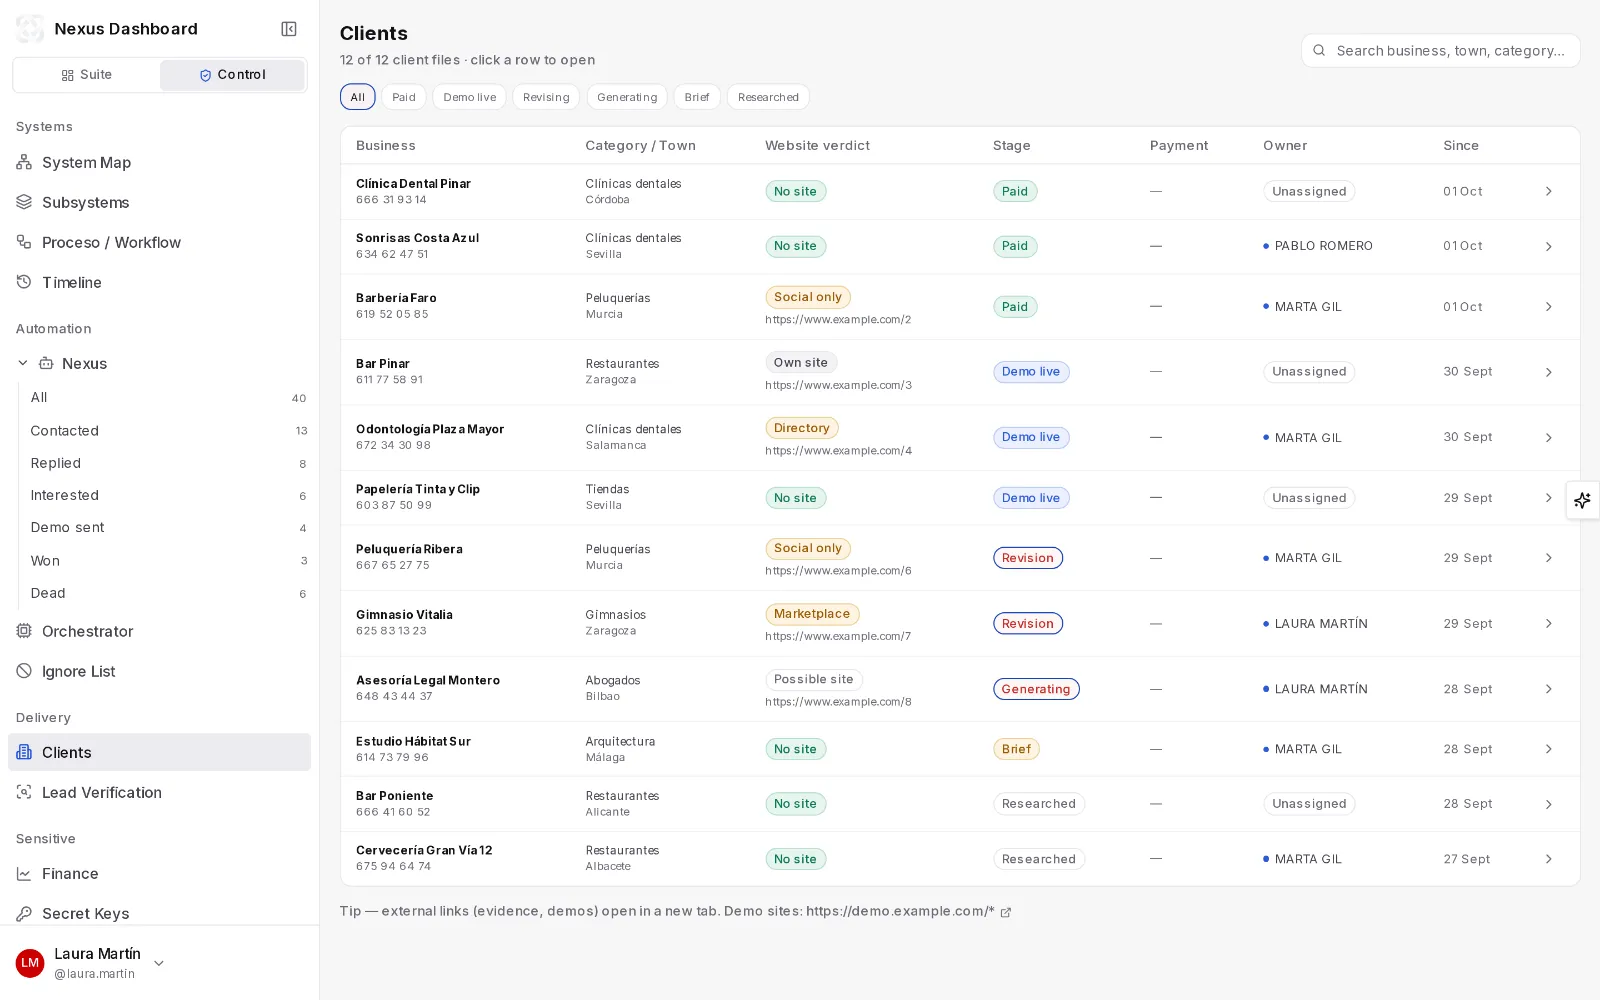
Task: Collapse the sidebar panel icon
Action: point(289,29)
